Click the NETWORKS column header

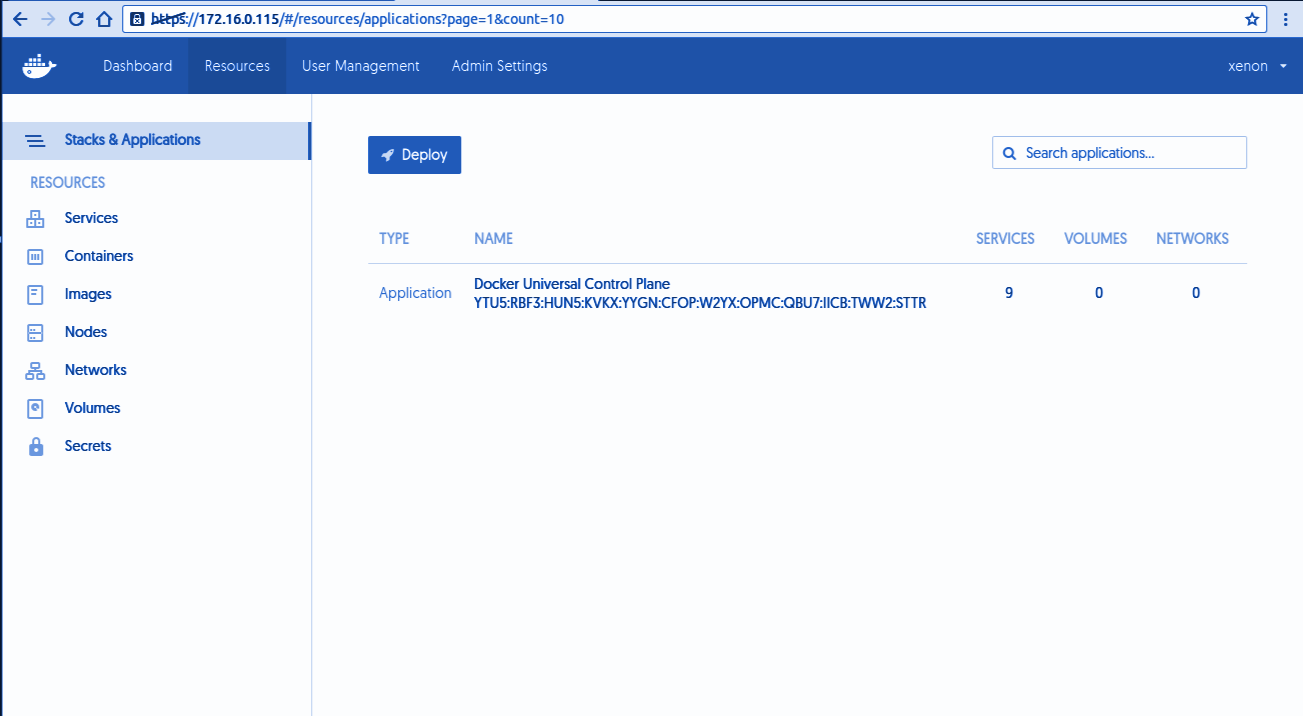click(x=1192, y=239)
